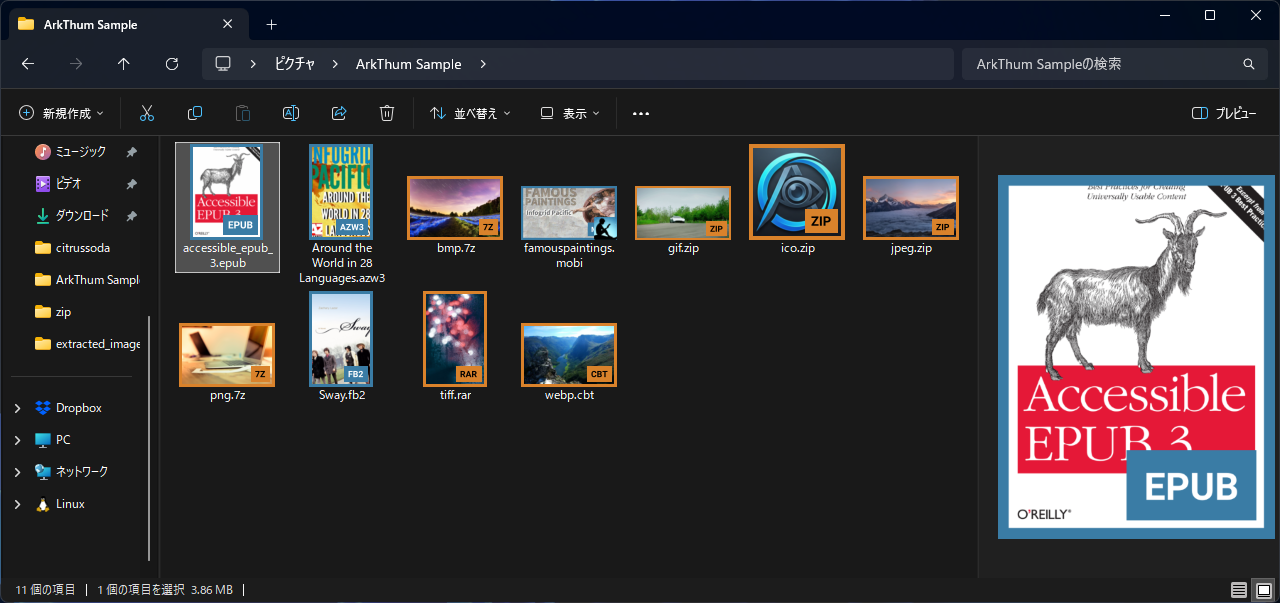1280x603 pixels.
Task: Select the gif.zip thumbnail
Action: coord(683,212)
